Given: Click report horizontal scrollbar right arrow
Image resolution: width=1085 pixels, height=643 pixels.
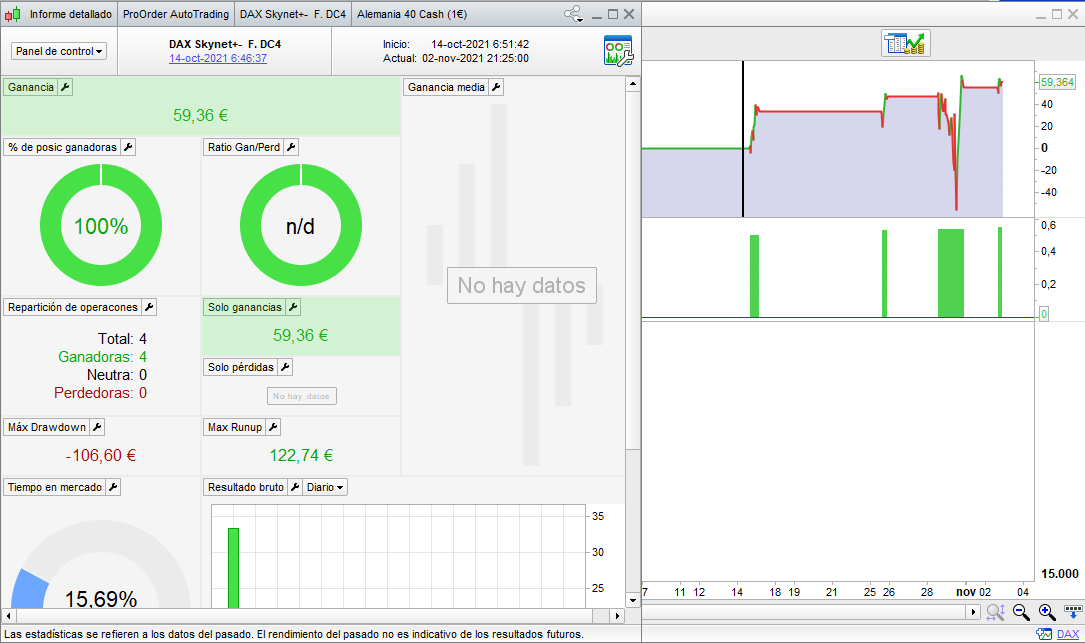Looking at the screenshot, I should [618, 615].
